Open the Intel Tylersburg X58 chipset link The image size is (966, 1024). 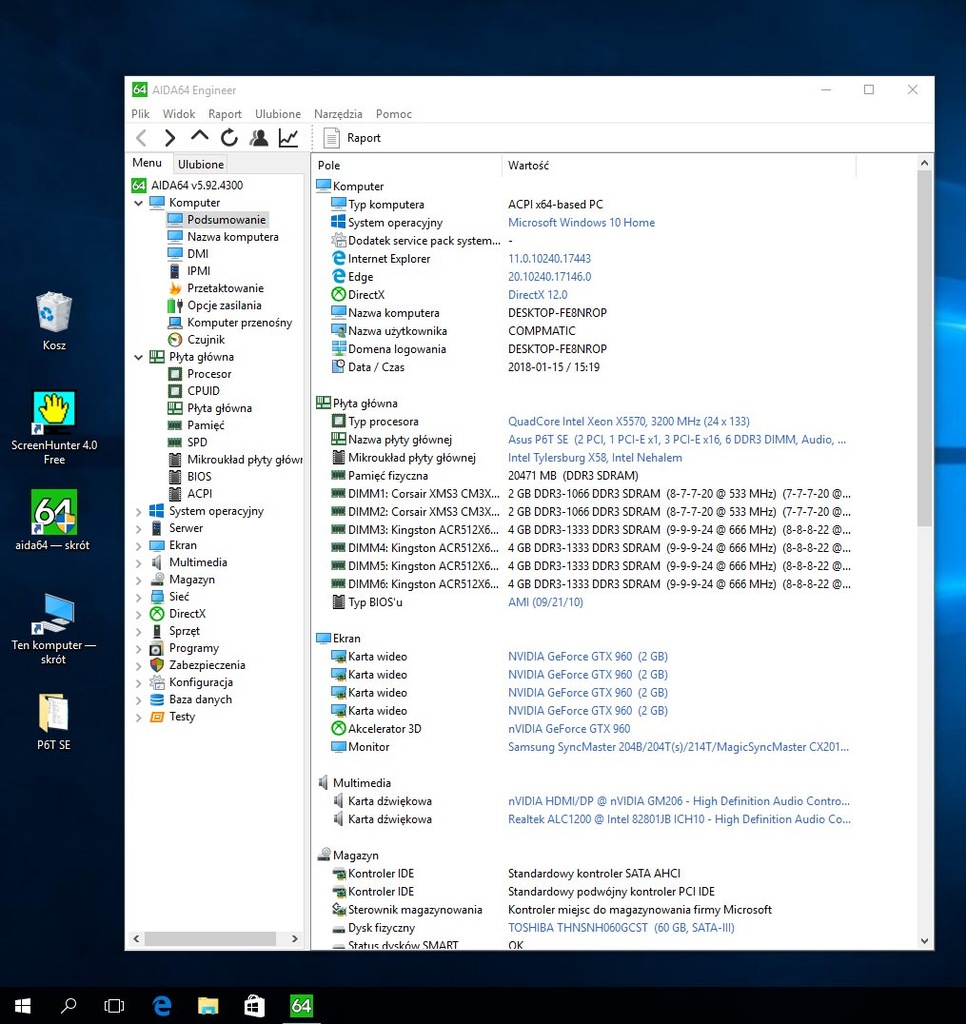(595, 458)
